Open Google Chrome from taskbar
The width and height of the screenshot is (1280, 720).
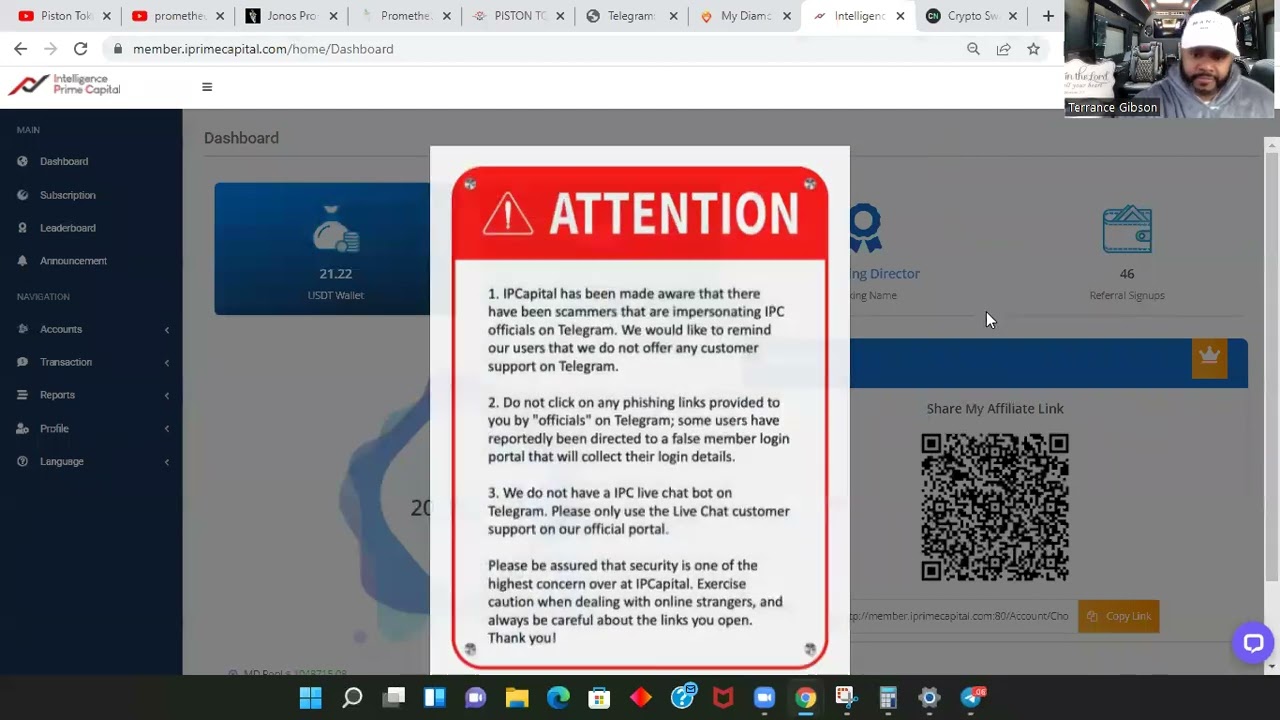coord(805,698)
